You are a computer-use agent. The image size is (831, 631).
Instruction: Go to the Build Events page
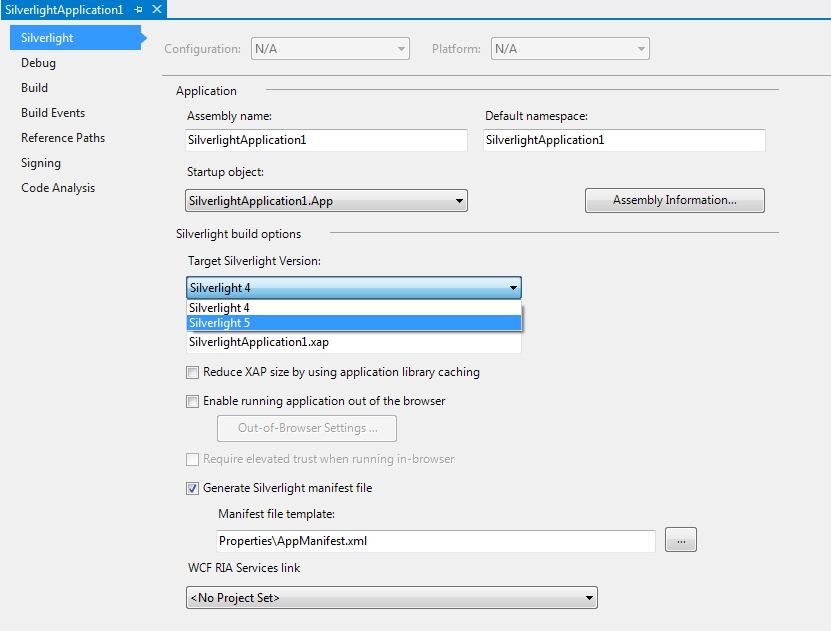pos(53,113)
